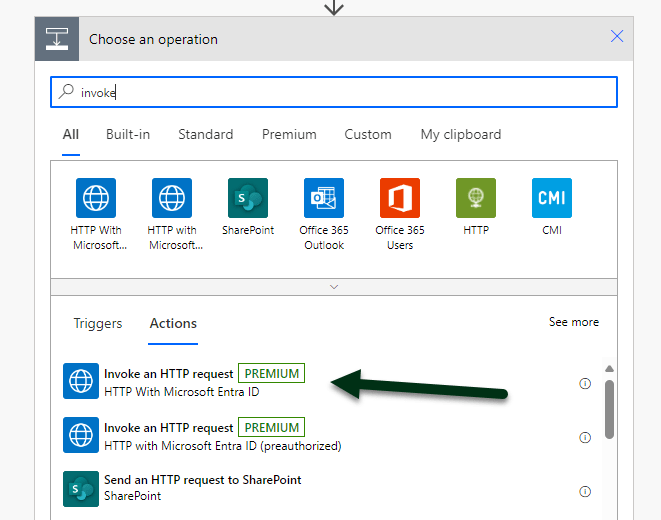
Task: Open the CMI connector
Action: tap(552, 198)
